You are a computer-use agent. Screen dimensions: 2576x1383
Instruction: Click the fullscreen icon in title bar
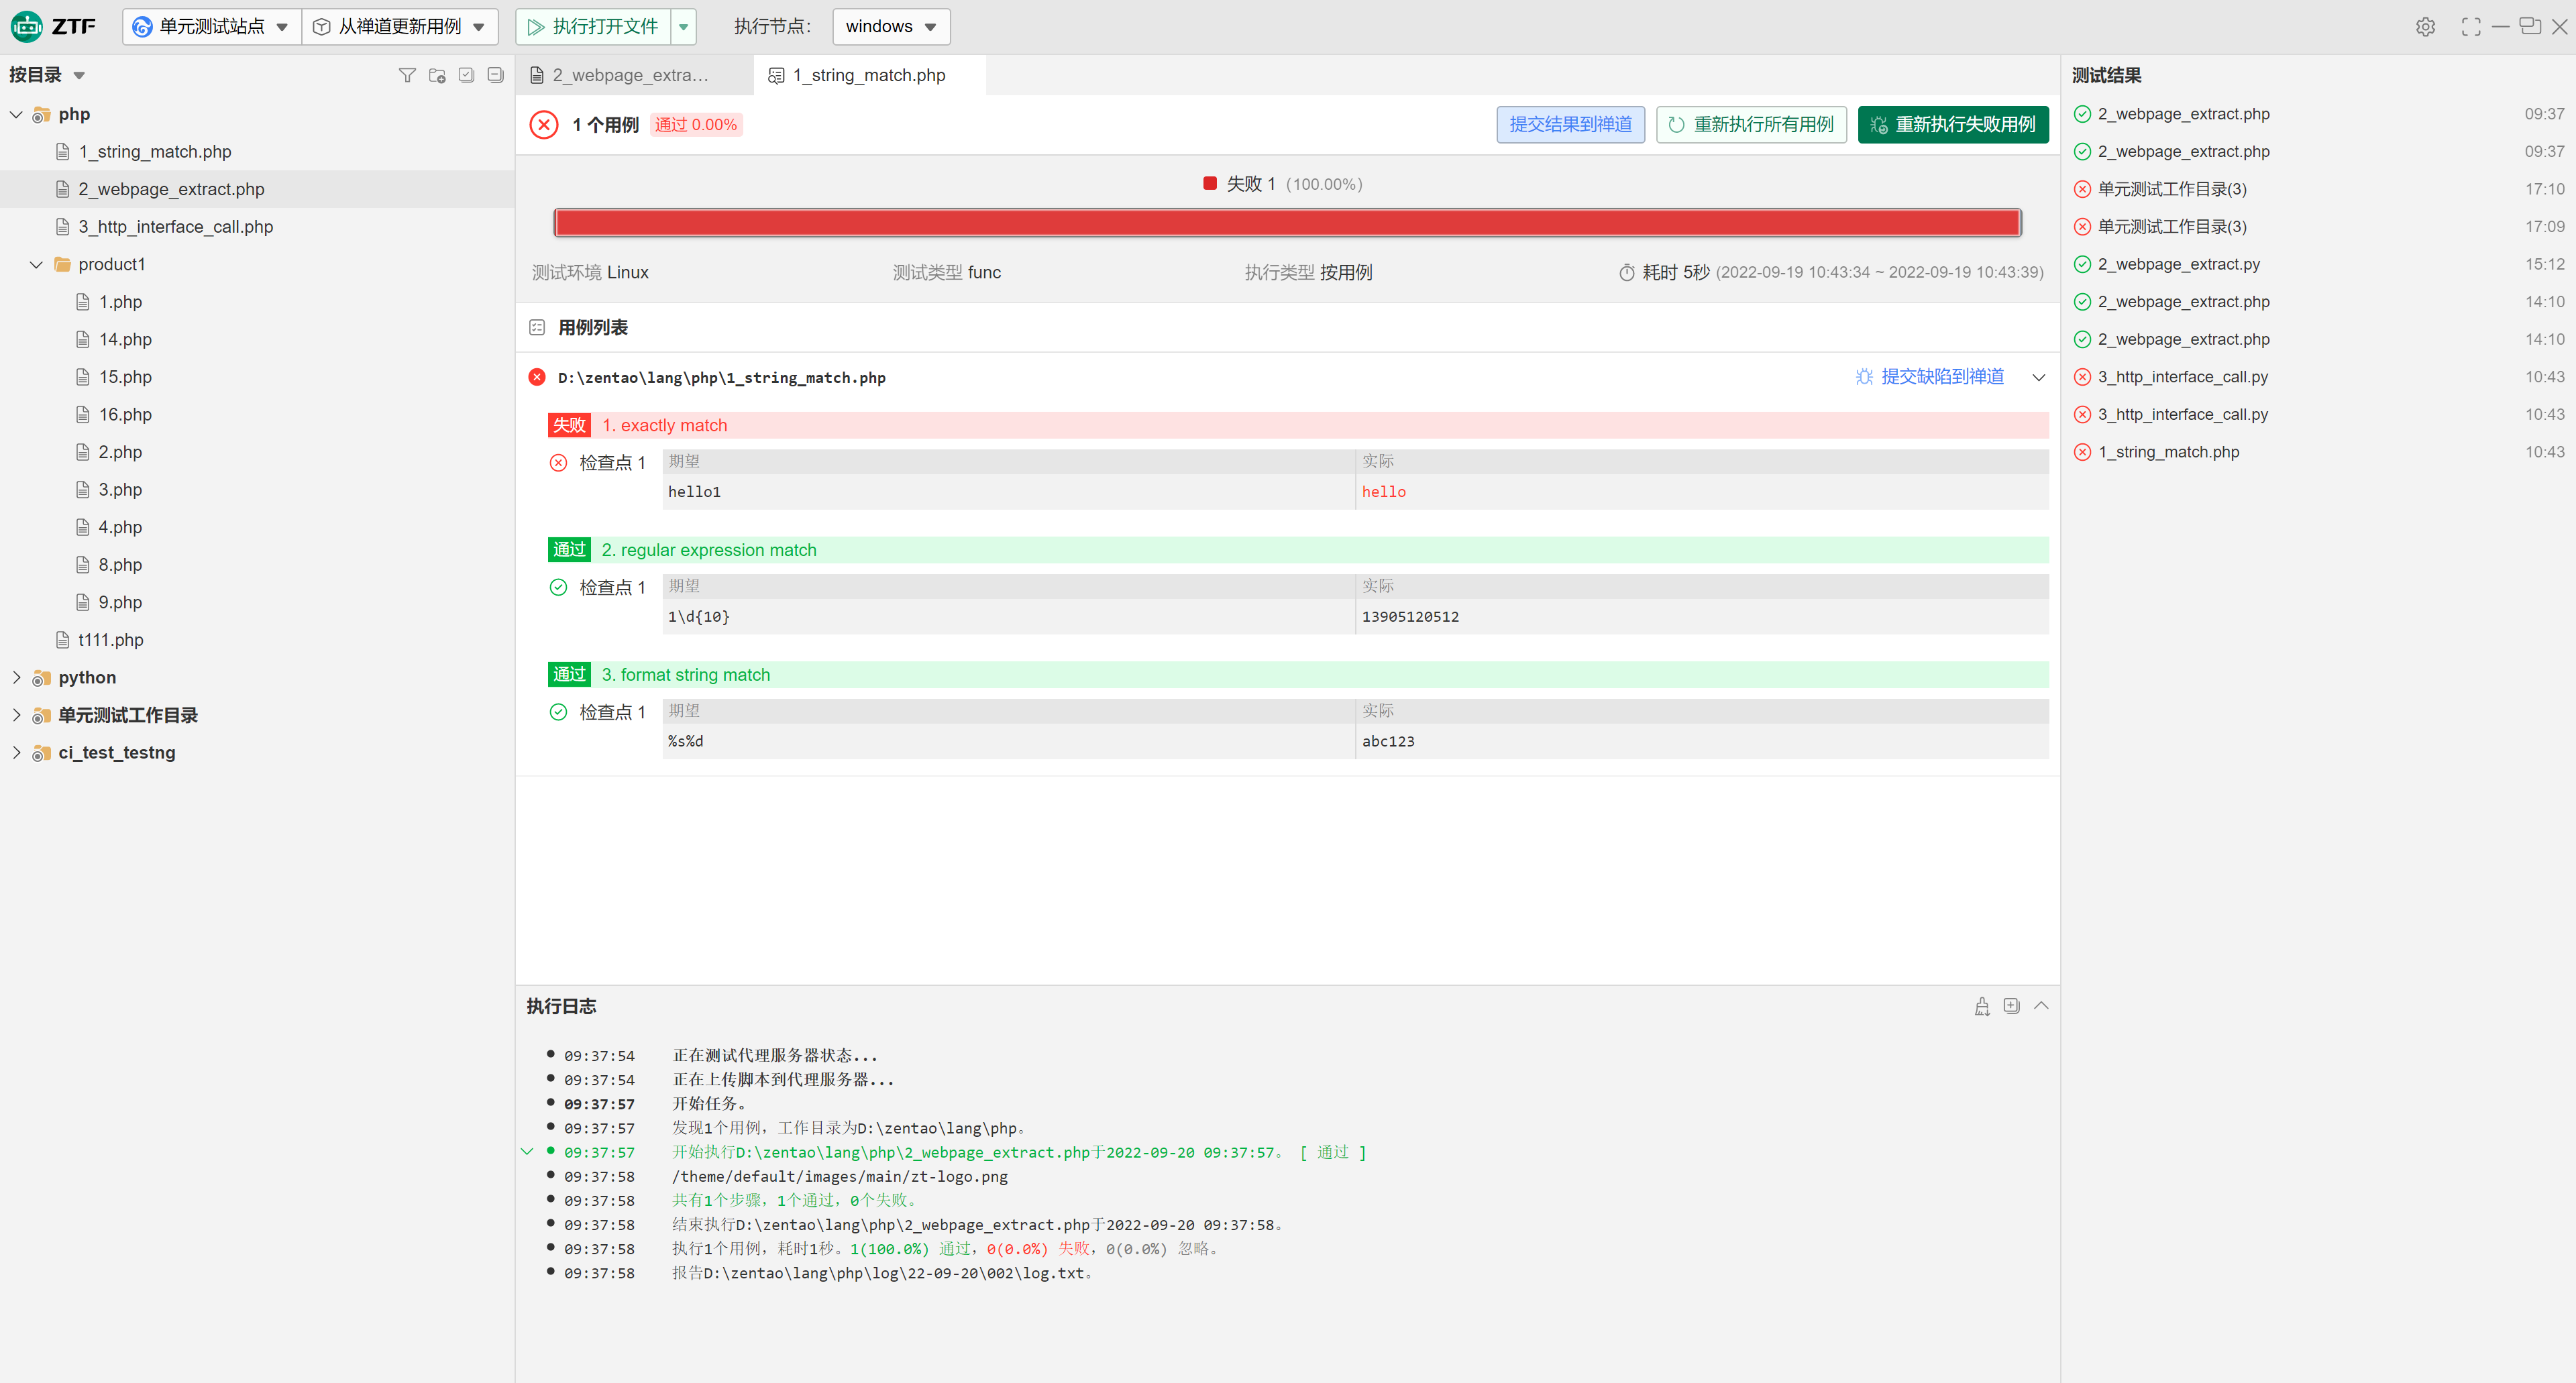(x=2471, y=27)
